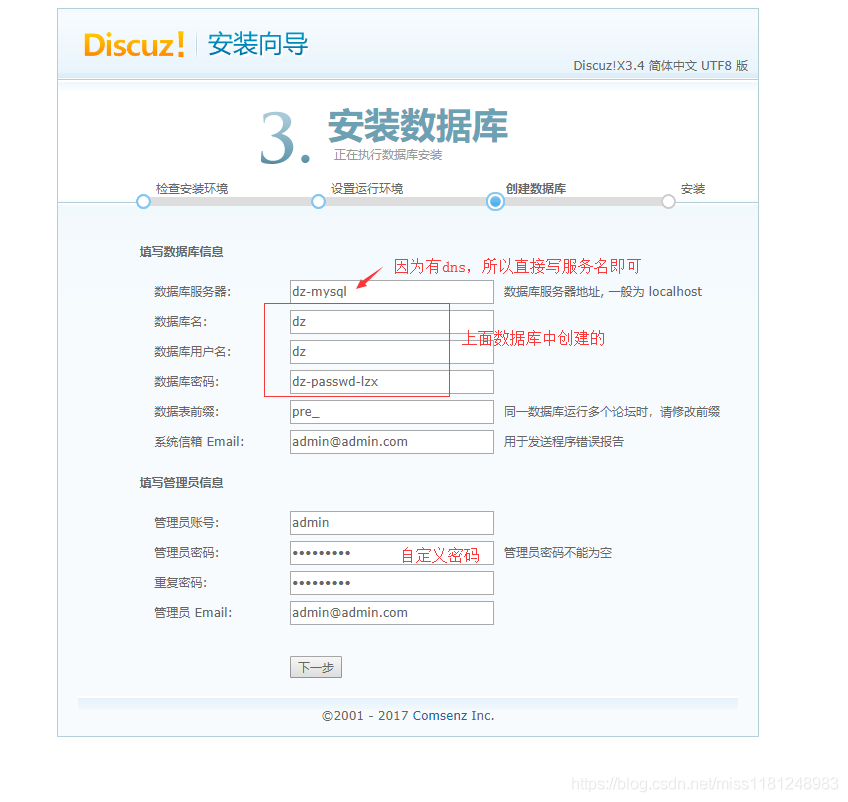Click the 安装向导 header title

258,44
